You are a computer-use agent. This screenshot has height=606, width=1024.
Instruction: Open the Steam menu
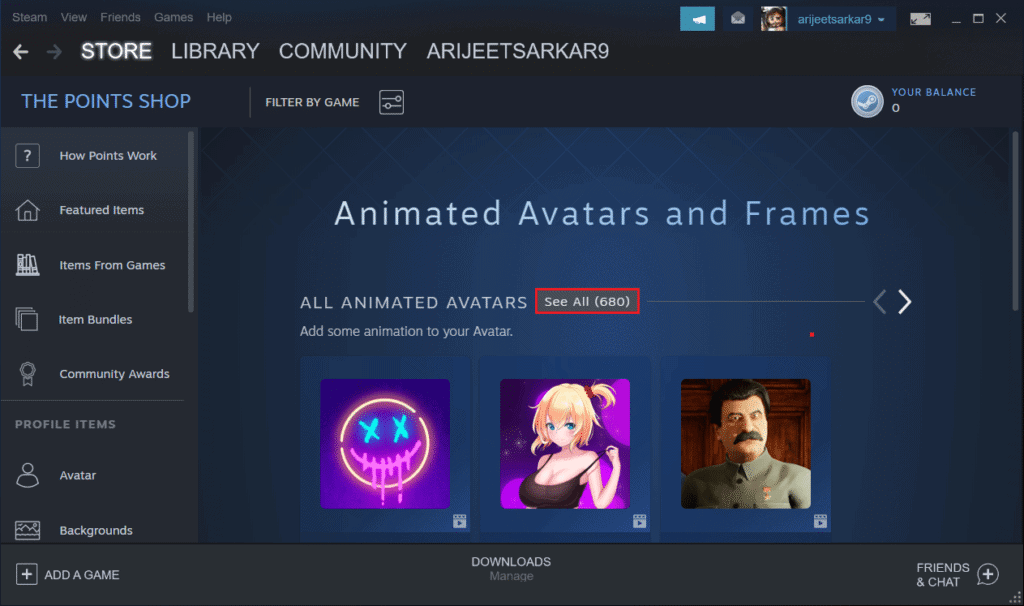(x=29, y=17)
